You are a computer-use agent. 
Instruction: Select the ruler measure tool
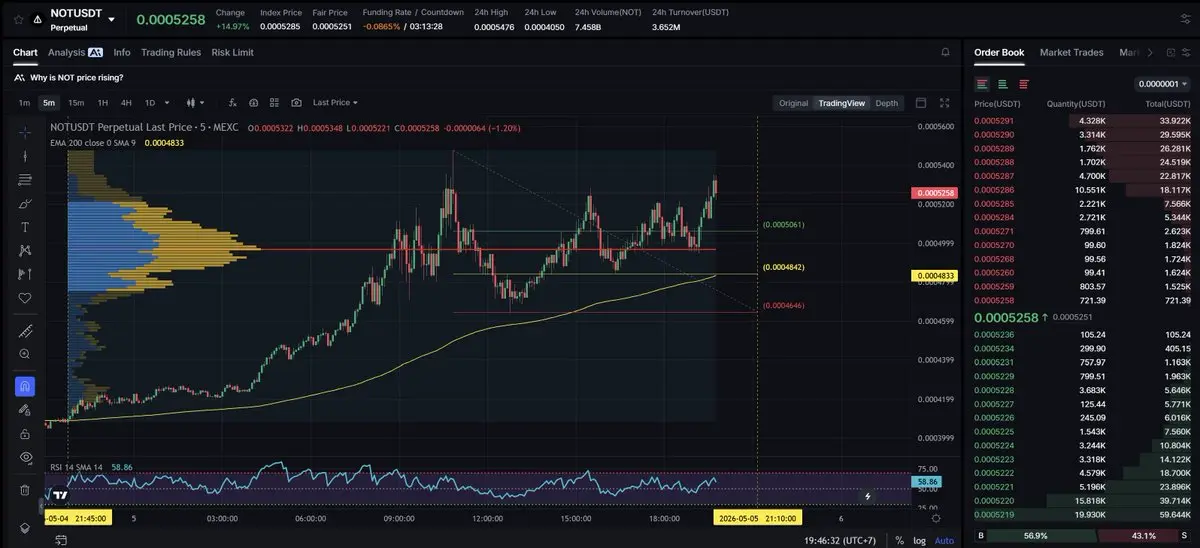coord(25,331)
